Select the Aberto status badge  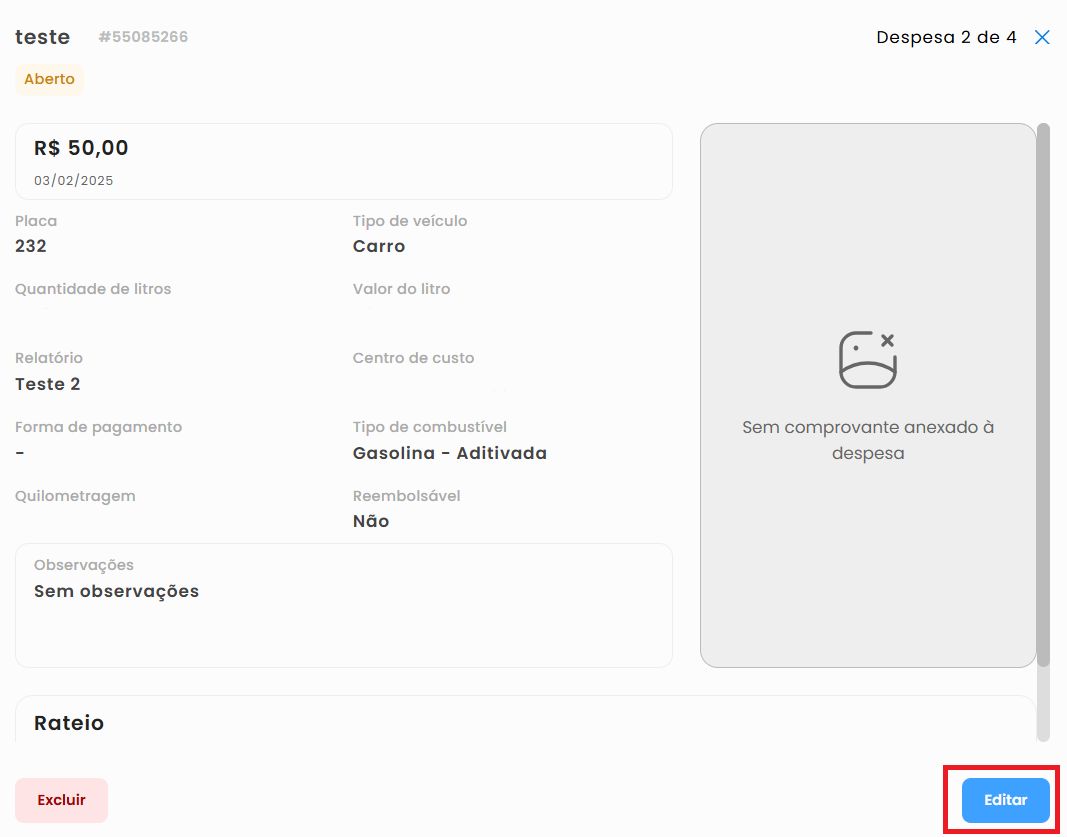pyautogui.click(x=49, y=79)
